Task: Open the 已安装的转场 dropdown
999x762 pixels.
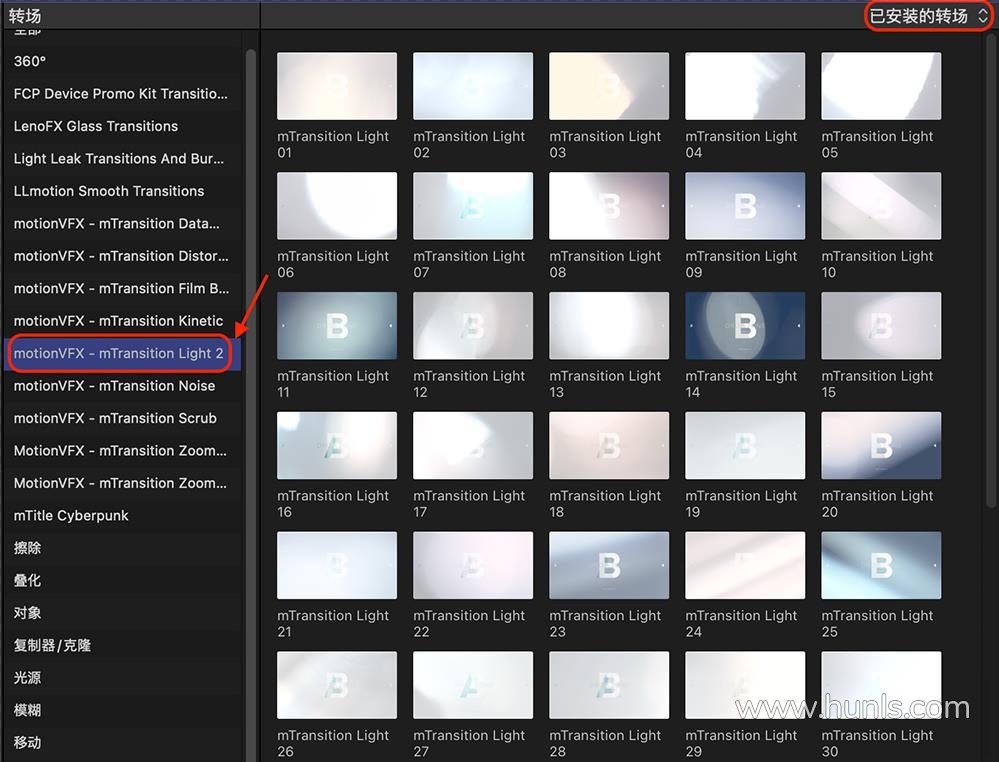Action: tap(928, 15)
